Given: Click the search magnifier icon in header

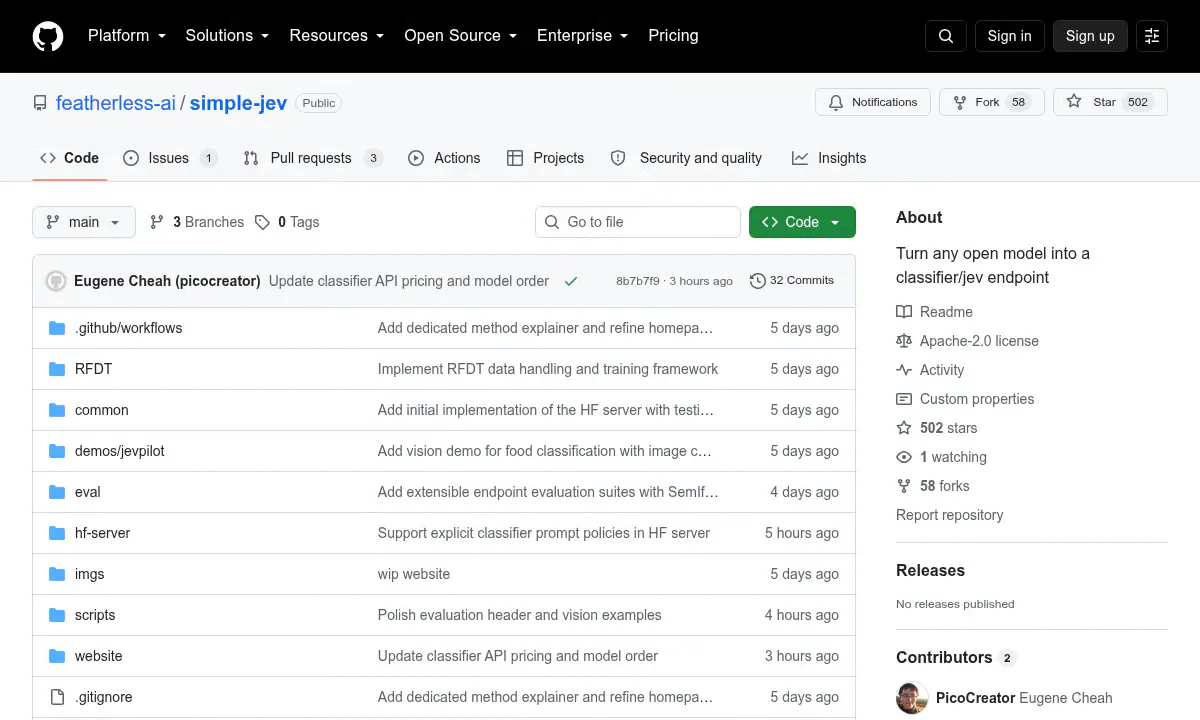Looking at the screenshot, I should point(946,36).
